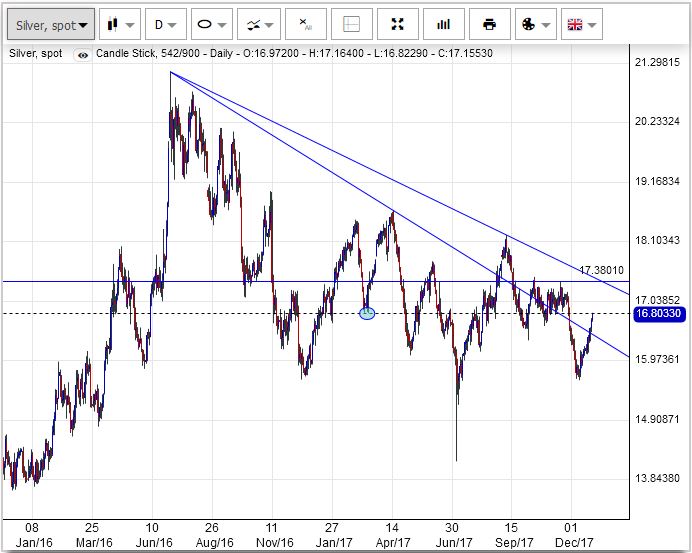Click the bar chart volume icon
The height and width of the screenshot is (553, 692).
(x=444, y=25)
